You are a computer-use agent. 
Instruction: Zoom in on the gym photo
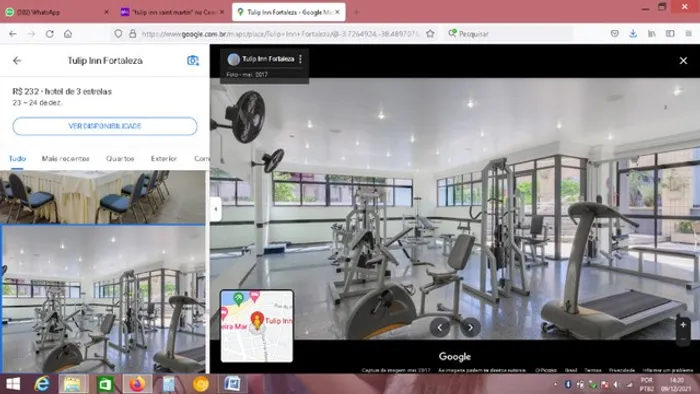pyautogui.click(x=683, y=325)
